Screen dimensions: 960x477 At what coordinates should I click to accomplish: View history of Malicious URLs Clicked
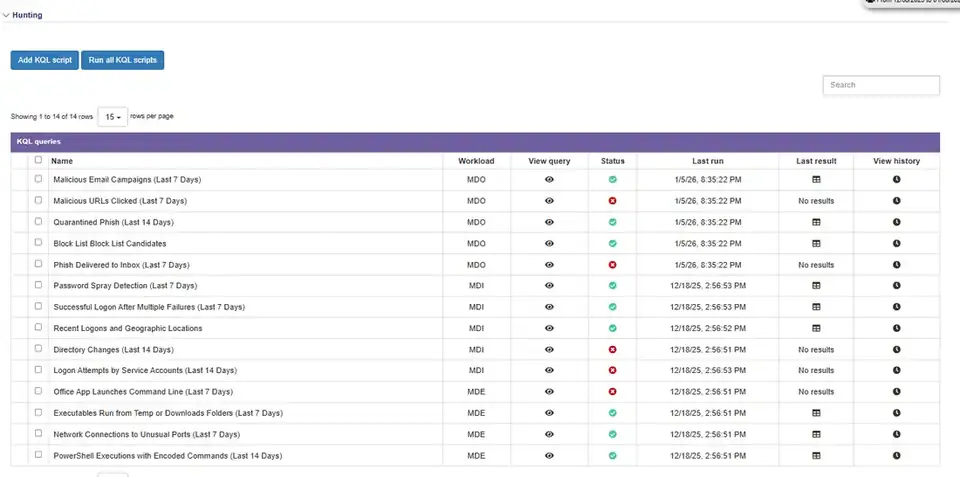pos(896,201)
